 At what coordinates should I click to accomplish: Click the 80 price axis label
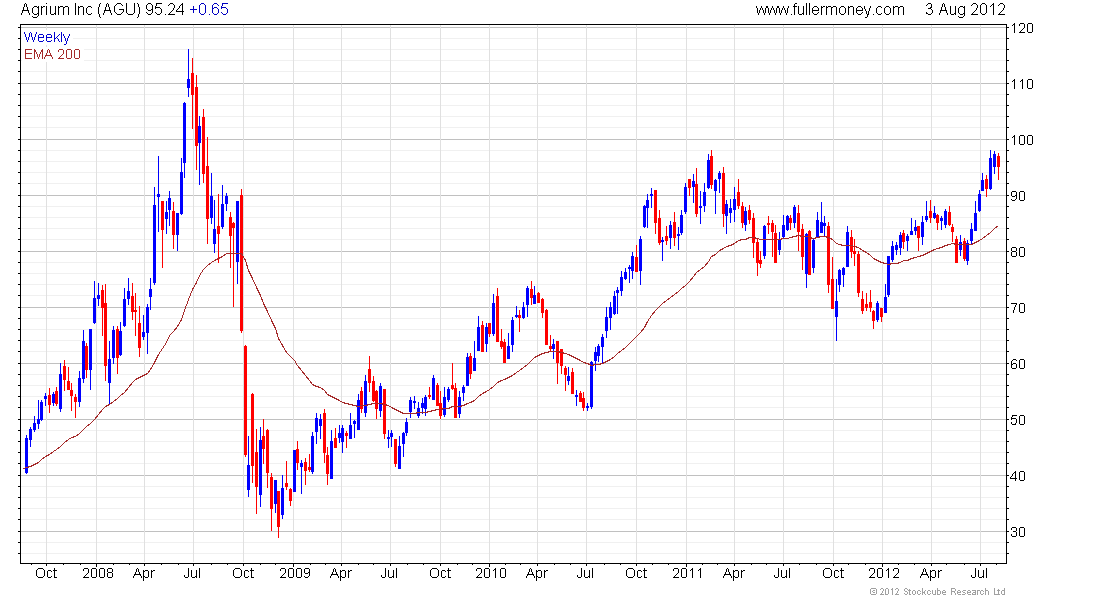pyautogui.click(x=1018, y=252)
